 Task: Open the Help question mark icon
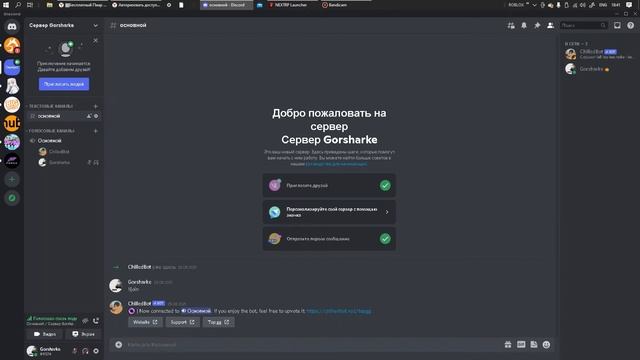point(630,25)
